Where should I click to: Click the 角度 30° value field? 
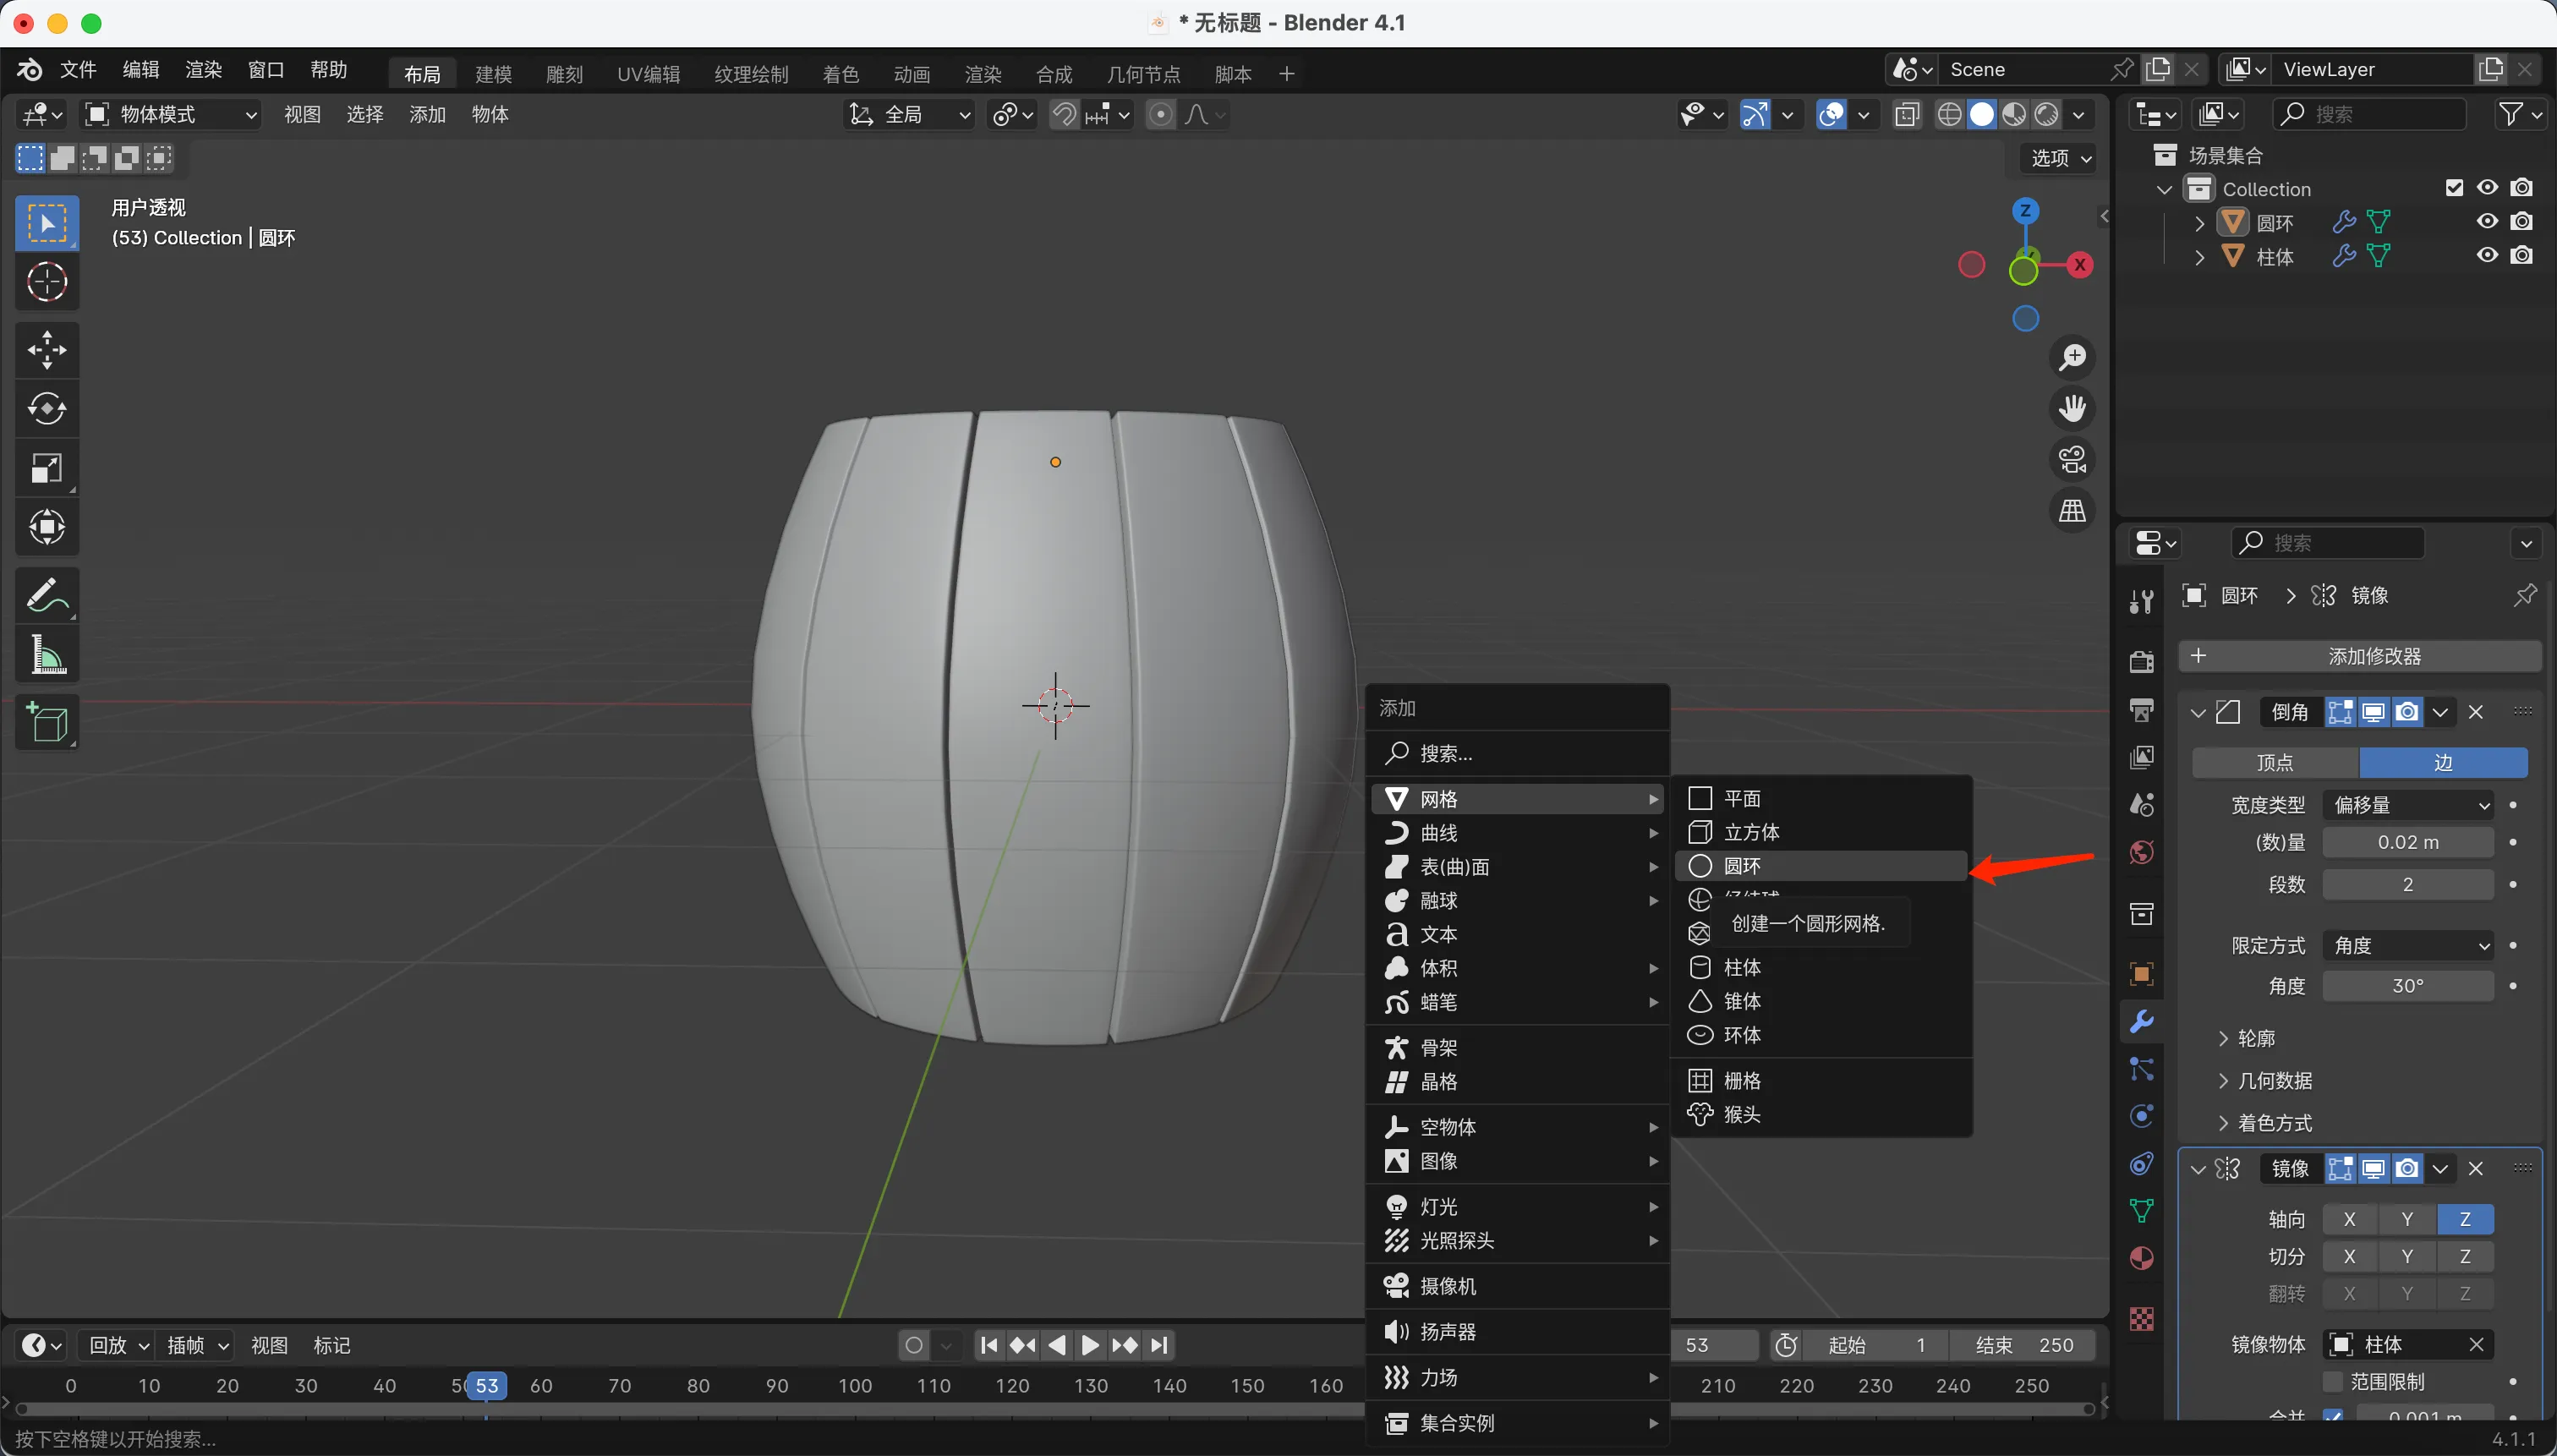coord(2407,986)
